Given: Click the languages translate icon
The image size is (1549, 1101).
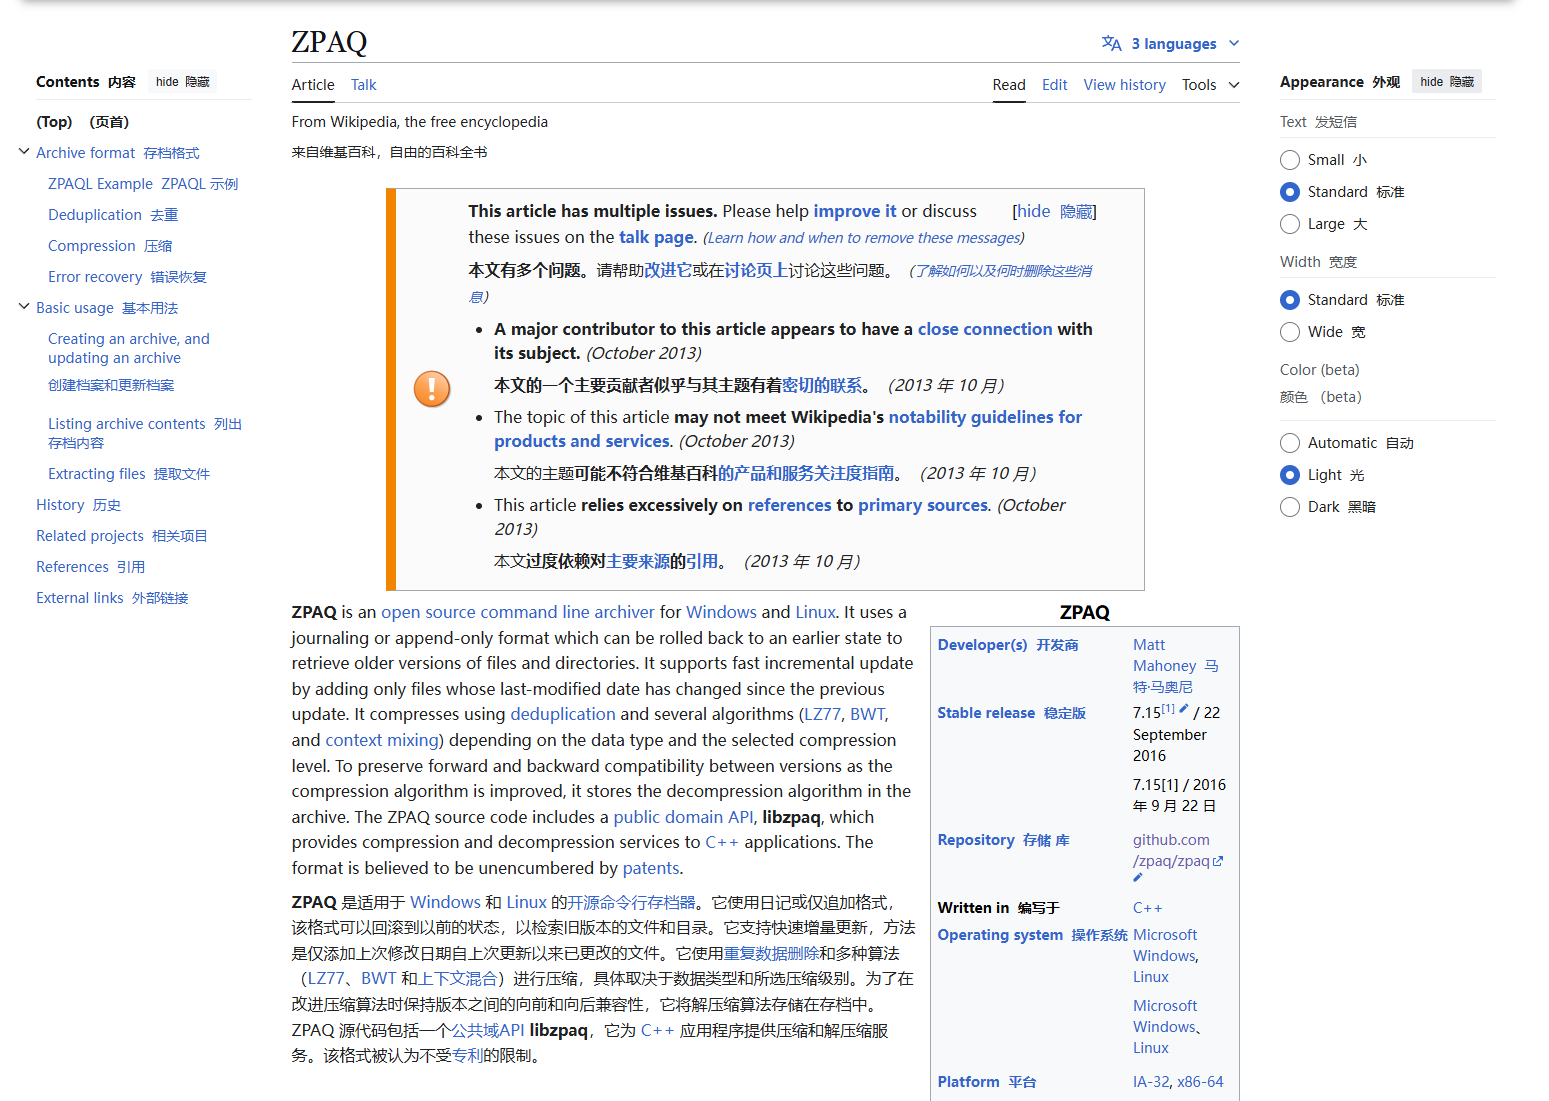Looking at the screenshot, I should pos(1111,43).
